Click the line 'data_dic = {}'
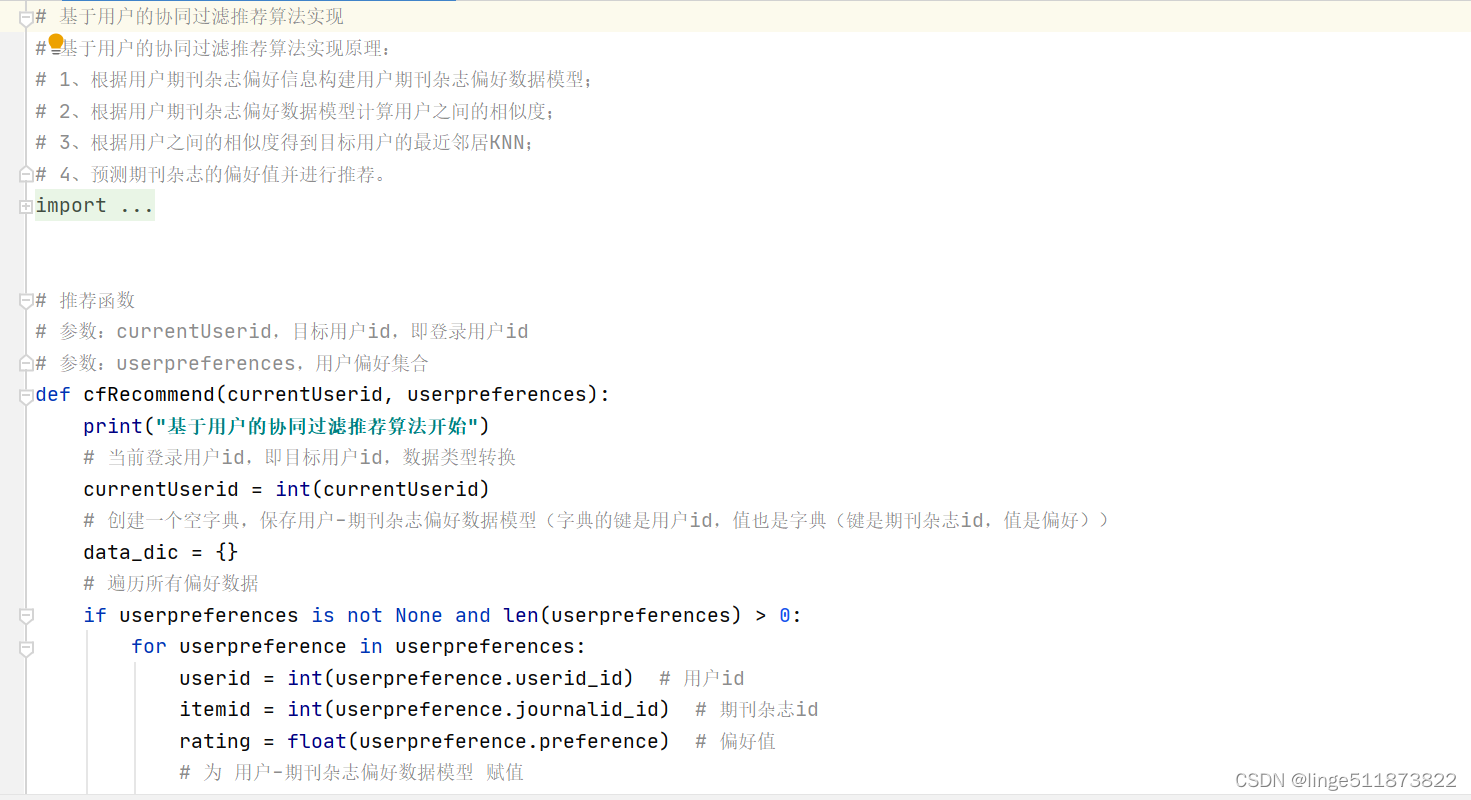 [x=161, y=553]
